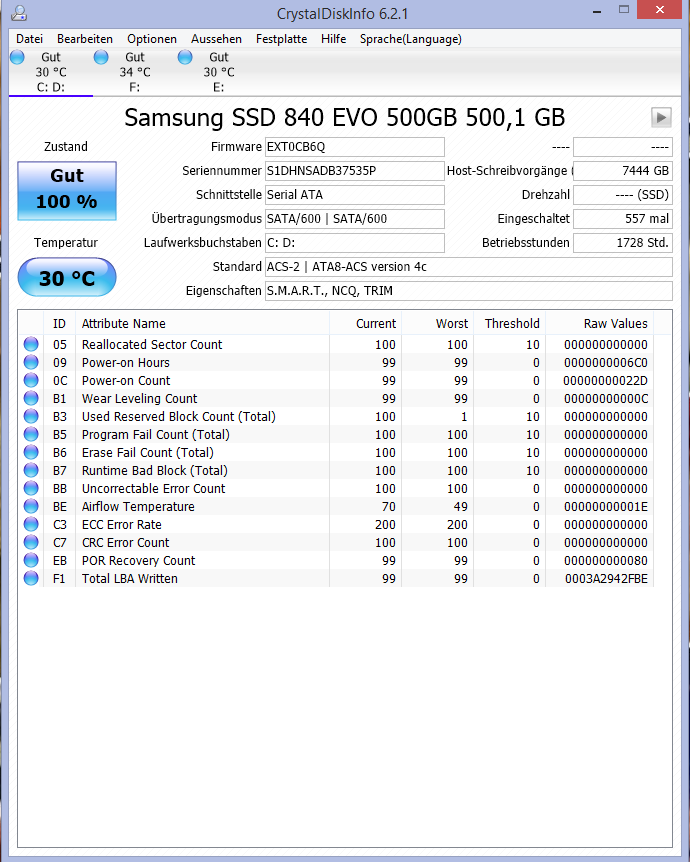
Task: Click raw value 0003A2942FBE
Action: pos(606,579)
